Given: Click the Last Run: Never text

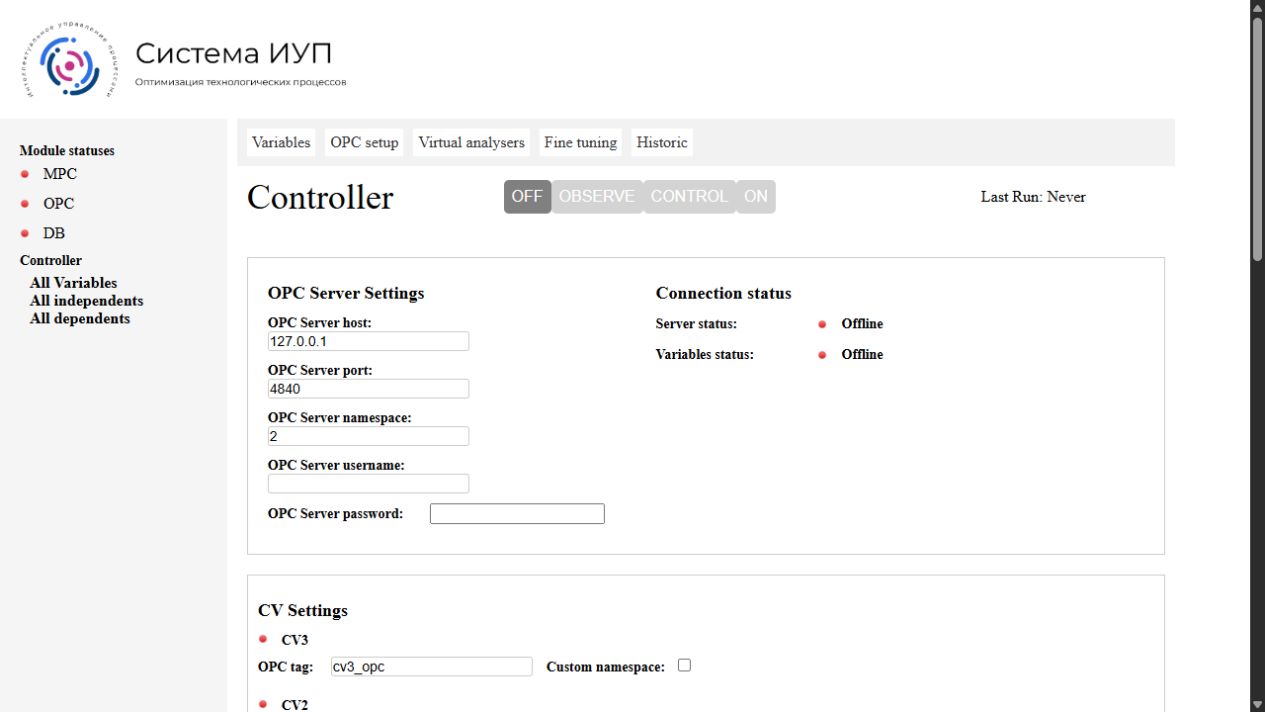Looking at the screenshot, I should [x=1033, y=197].
